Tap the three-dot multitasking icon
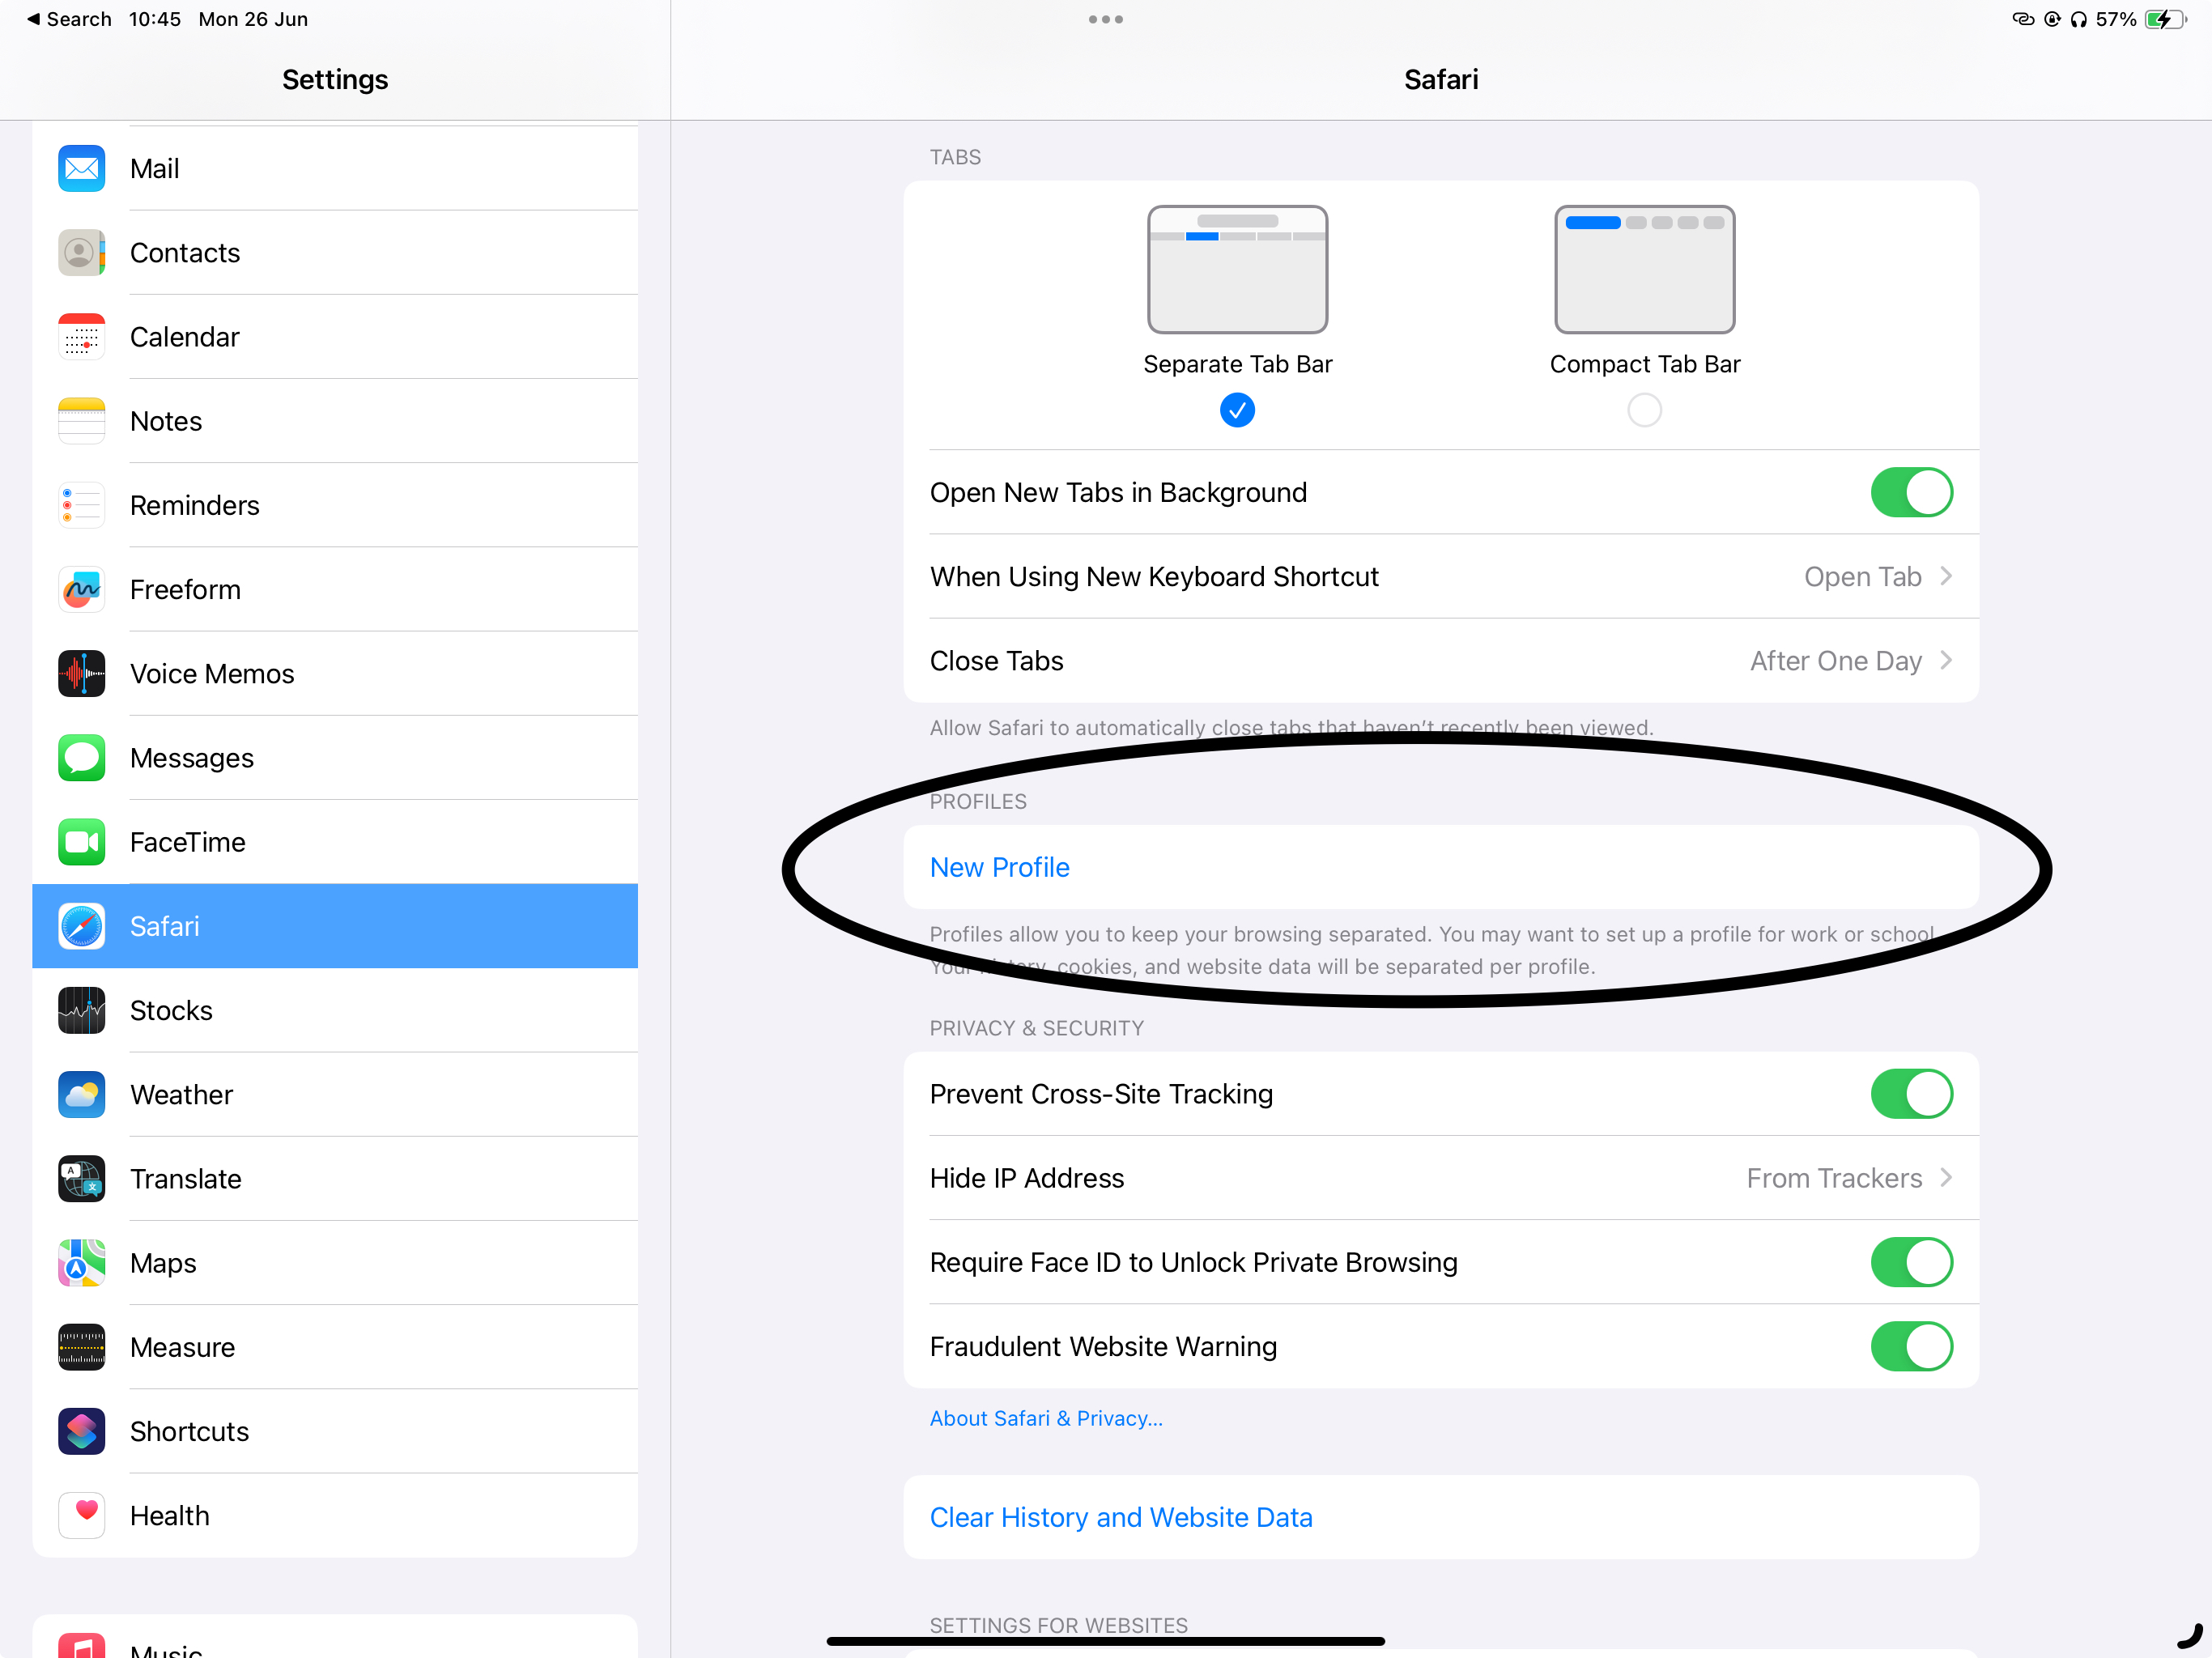 coord(1106,19)
